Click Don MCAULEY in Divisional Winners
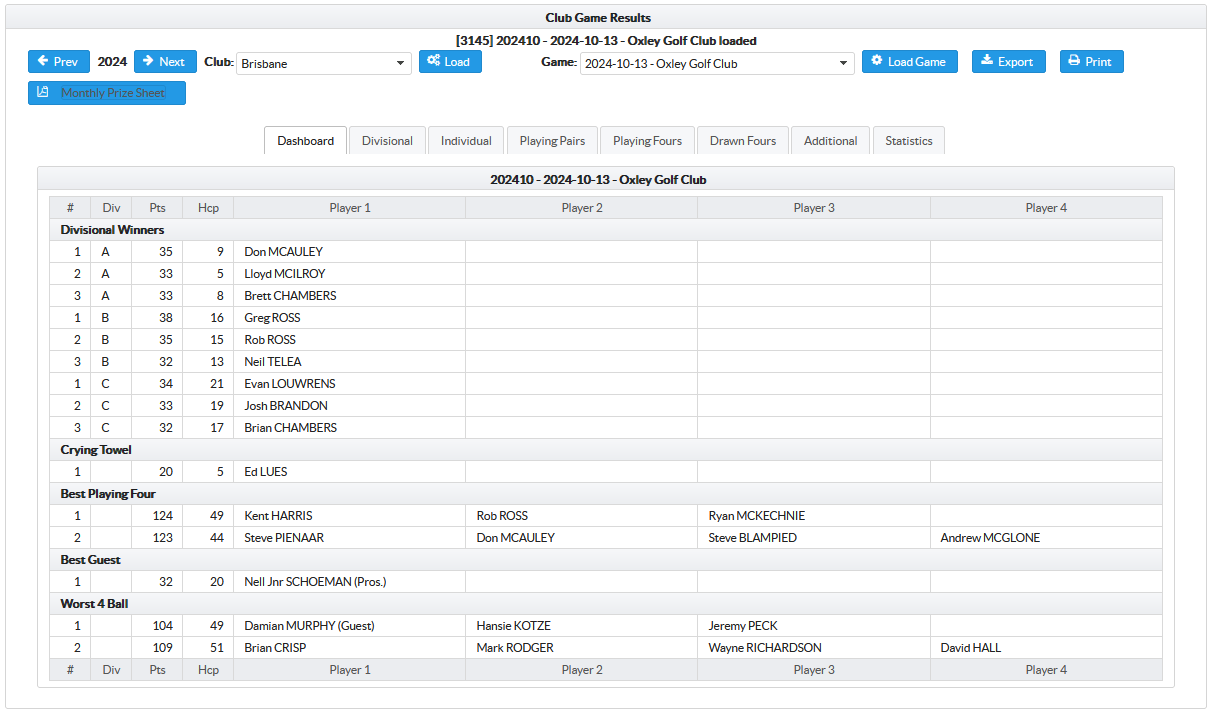Screen dimensions: 1214x716 pos(284,252)
